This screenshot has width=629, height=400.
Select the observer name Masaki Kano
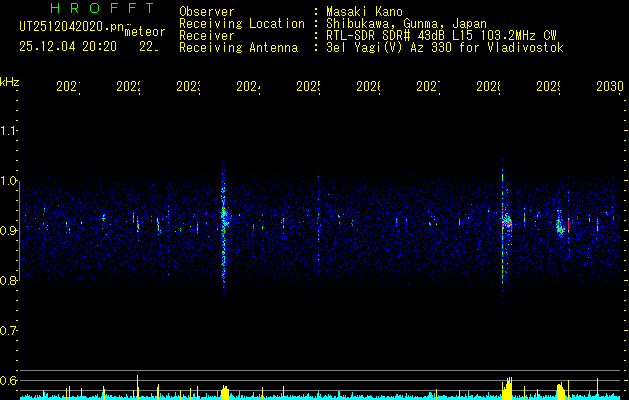(364, 11)
